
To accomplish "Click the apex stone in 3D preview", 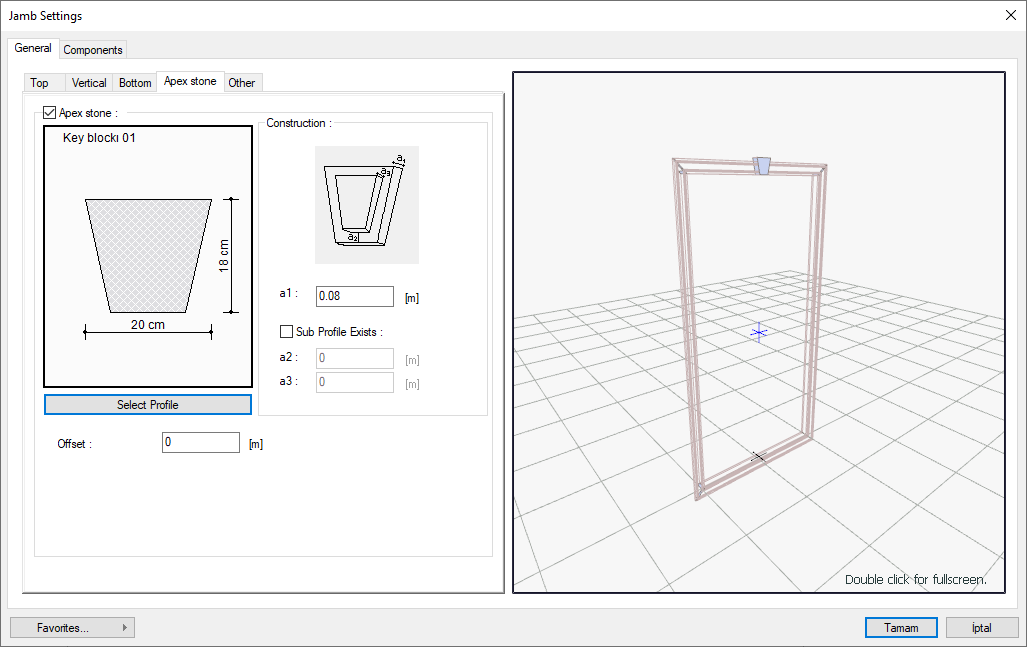I will [x=762, y=165].
